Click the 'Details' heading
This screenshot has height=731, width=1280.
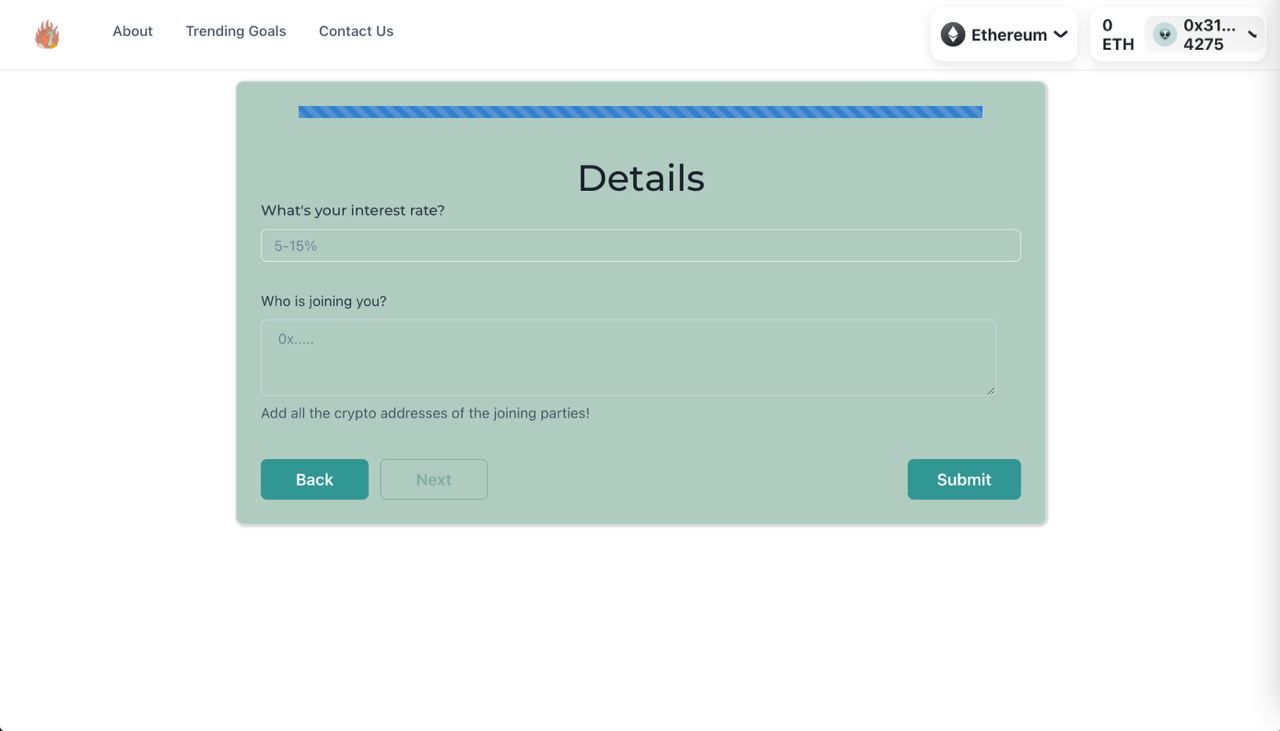point(641,178)
